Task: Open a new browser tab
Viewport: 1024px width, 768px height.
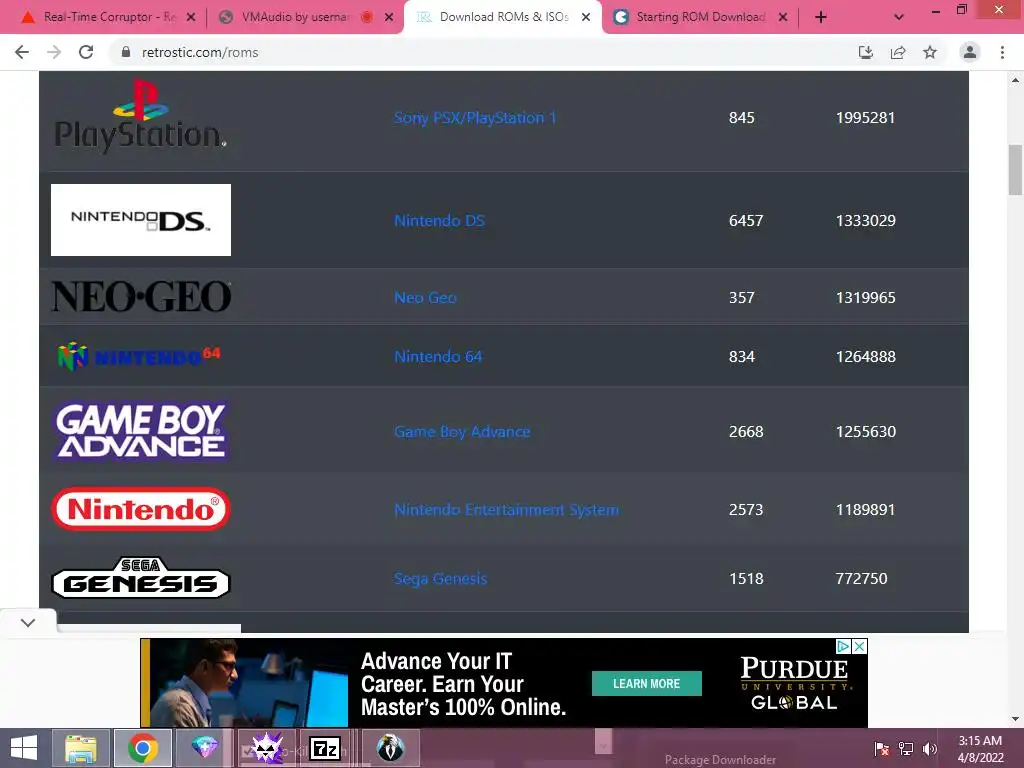Action: [821, 17]
